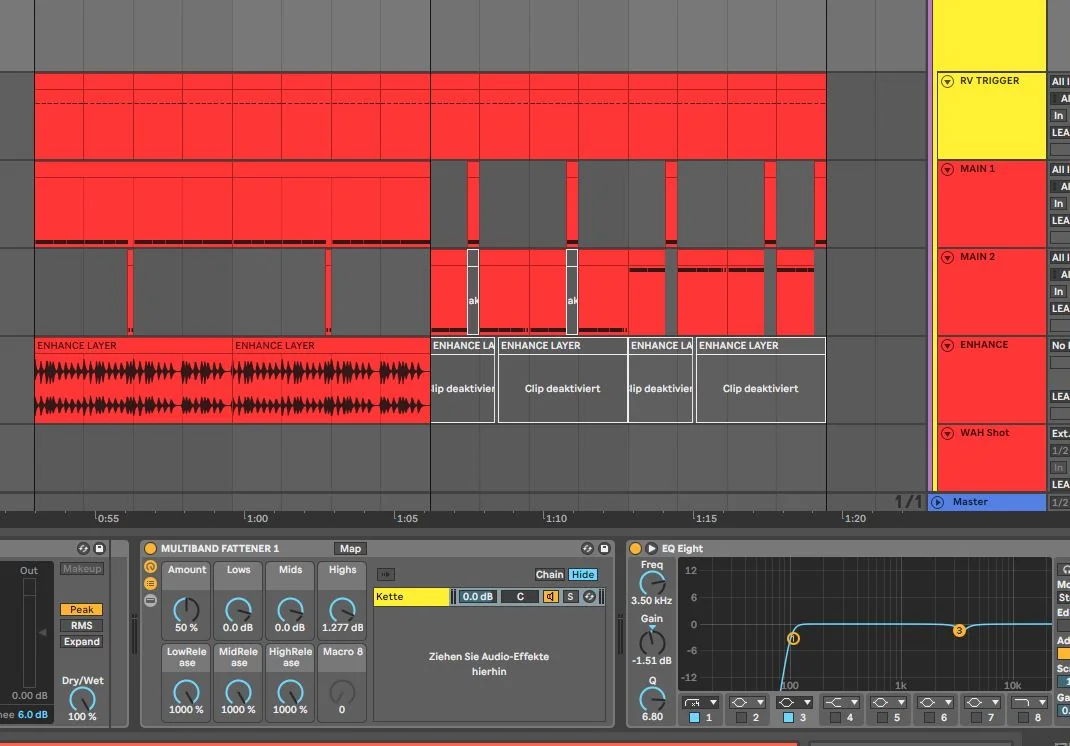Image resolution: width=1070 pixels, height=746 pixels.
Task: Fold the ENHANCE track
Action: (947, 345)
